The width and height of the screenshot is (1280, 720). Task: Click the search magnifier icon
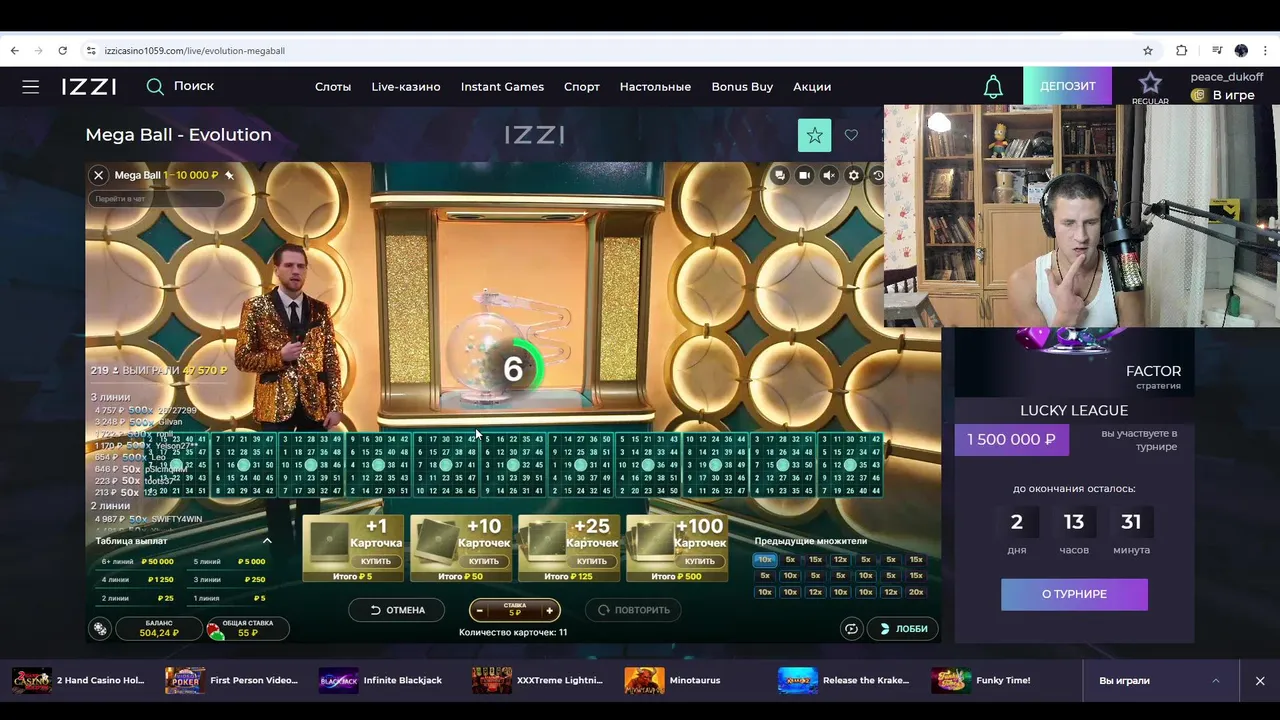155,87
